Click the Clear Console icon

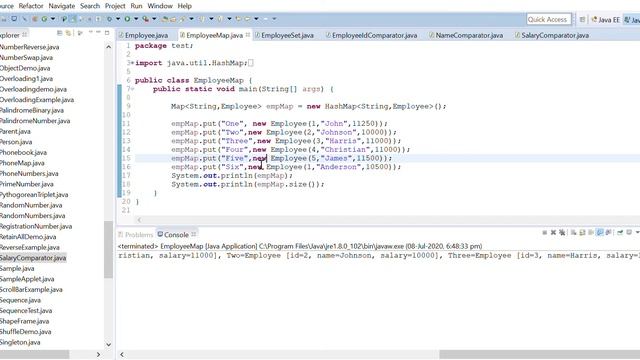point(573,233)
